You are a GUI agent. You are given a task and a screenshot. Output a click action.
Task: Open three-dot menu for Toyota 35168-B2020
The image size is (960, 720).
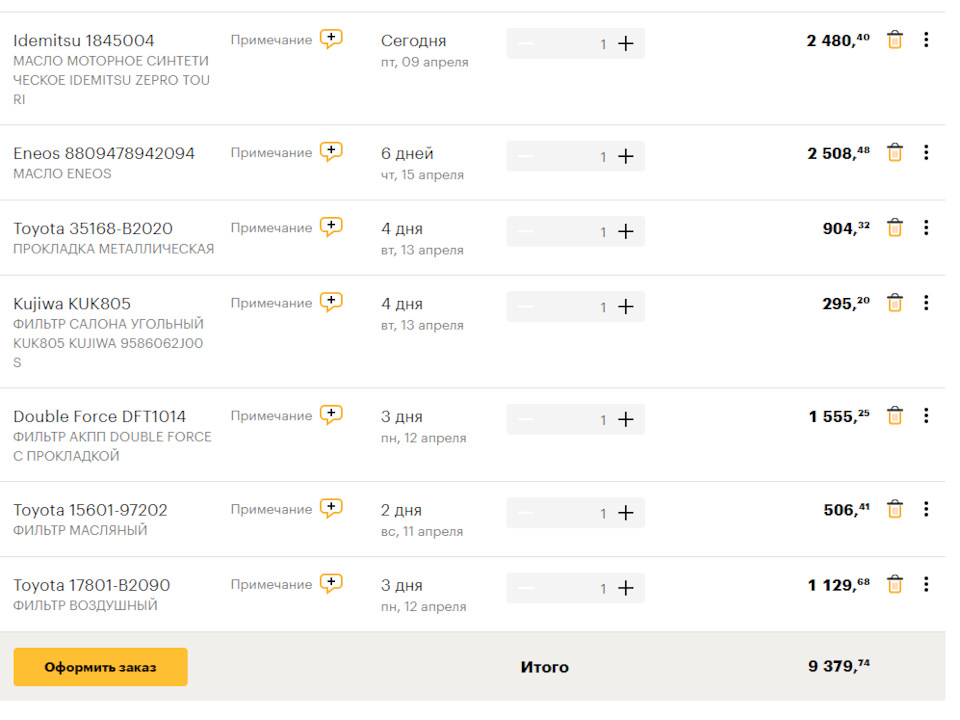[x=926, y=227]
